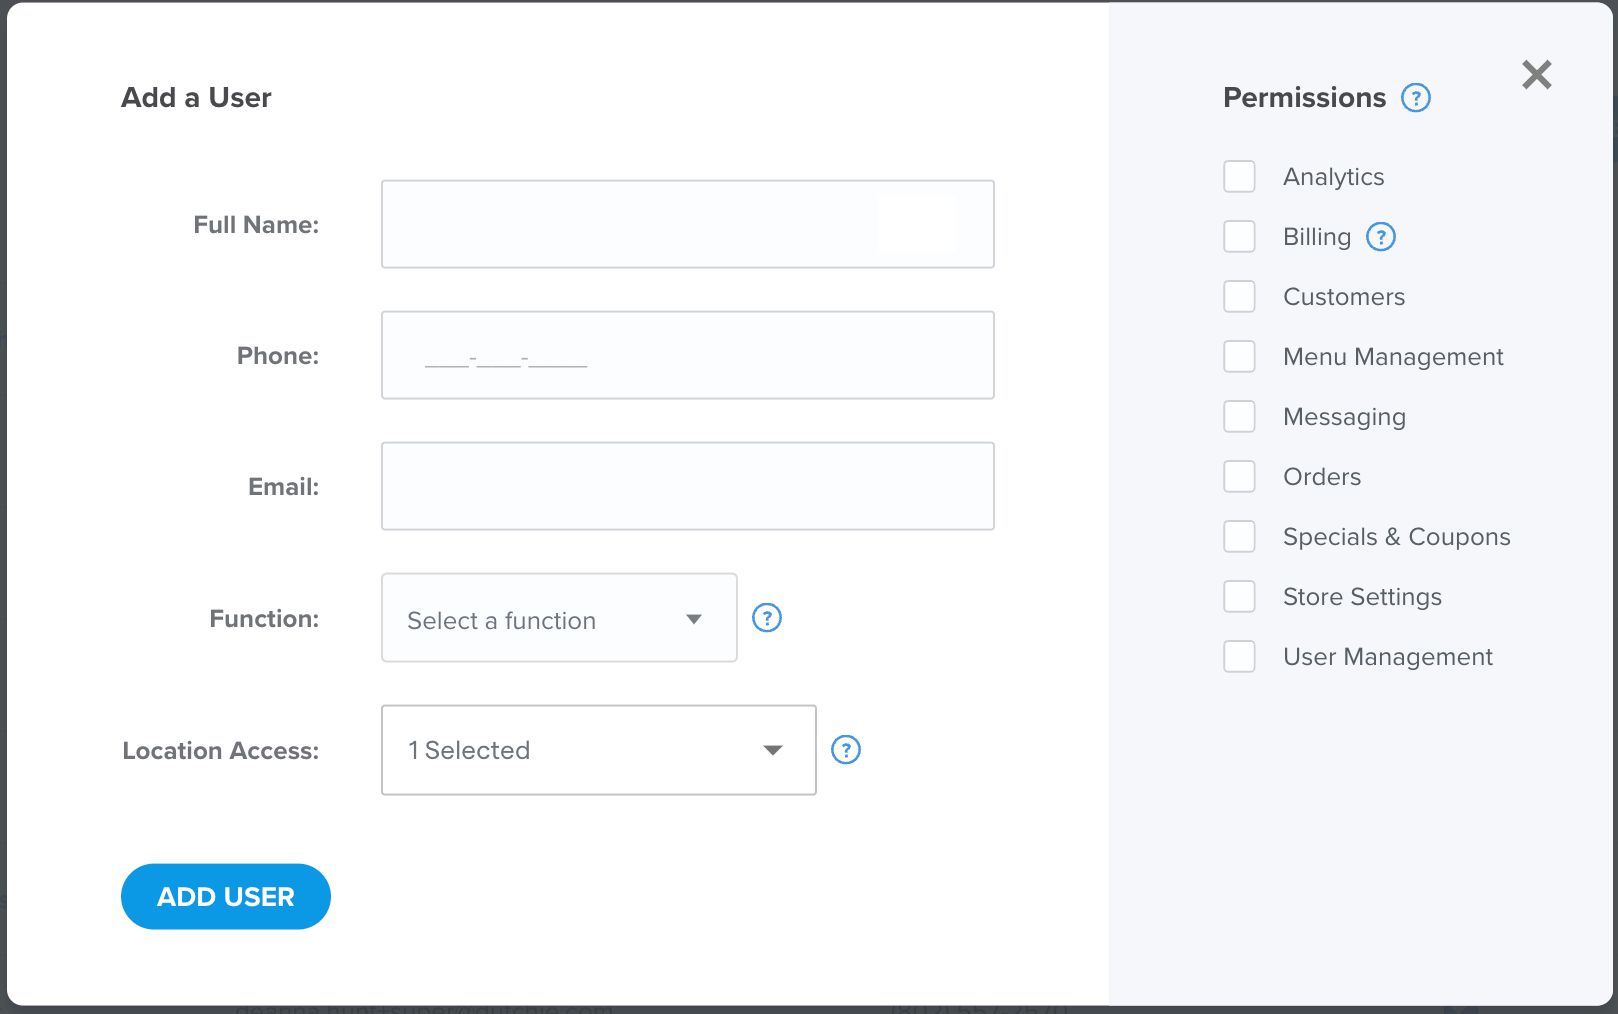Enable the Customers permission
Image resolution: width=1618 pixels, height=1014 pixels.
[1239, 296]
